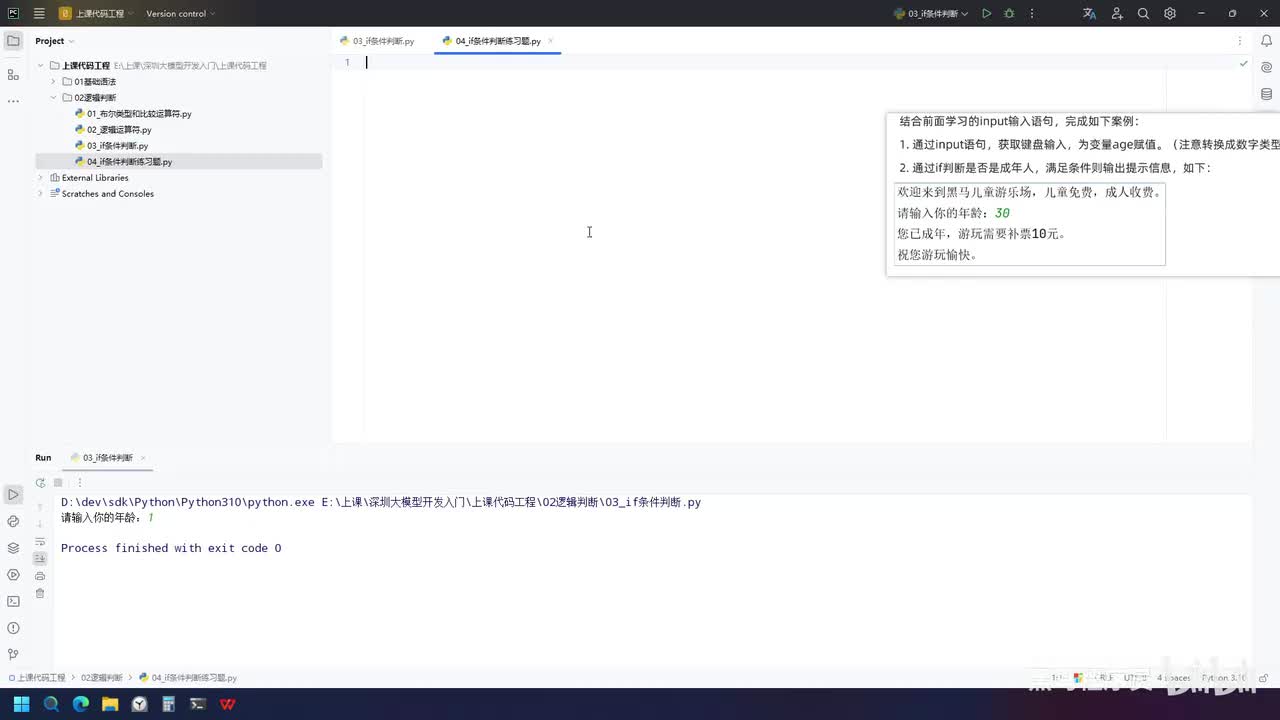Open WPS Office from taskbar
The width and height of the screenshot is (1280, 720).
pos(228,704)
